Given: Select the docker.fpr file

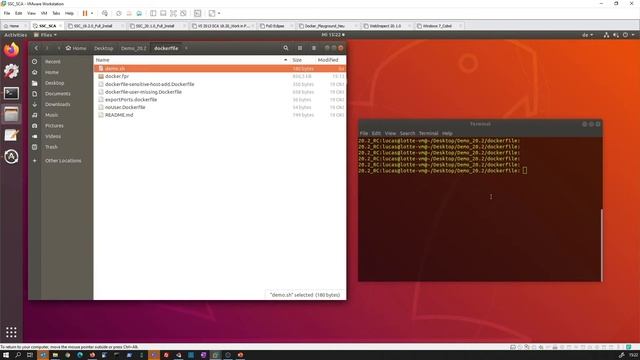Looking at the screenshot, I should click(220, 76).
